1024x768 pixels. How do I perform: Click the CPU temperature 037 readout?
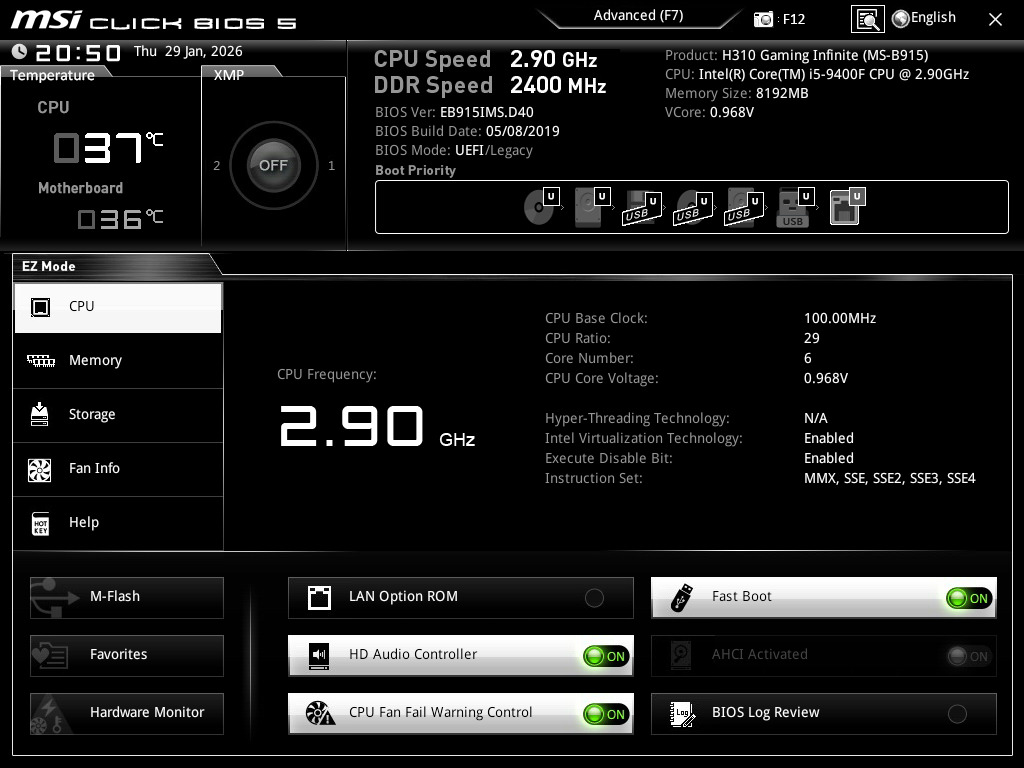point(108,148)
